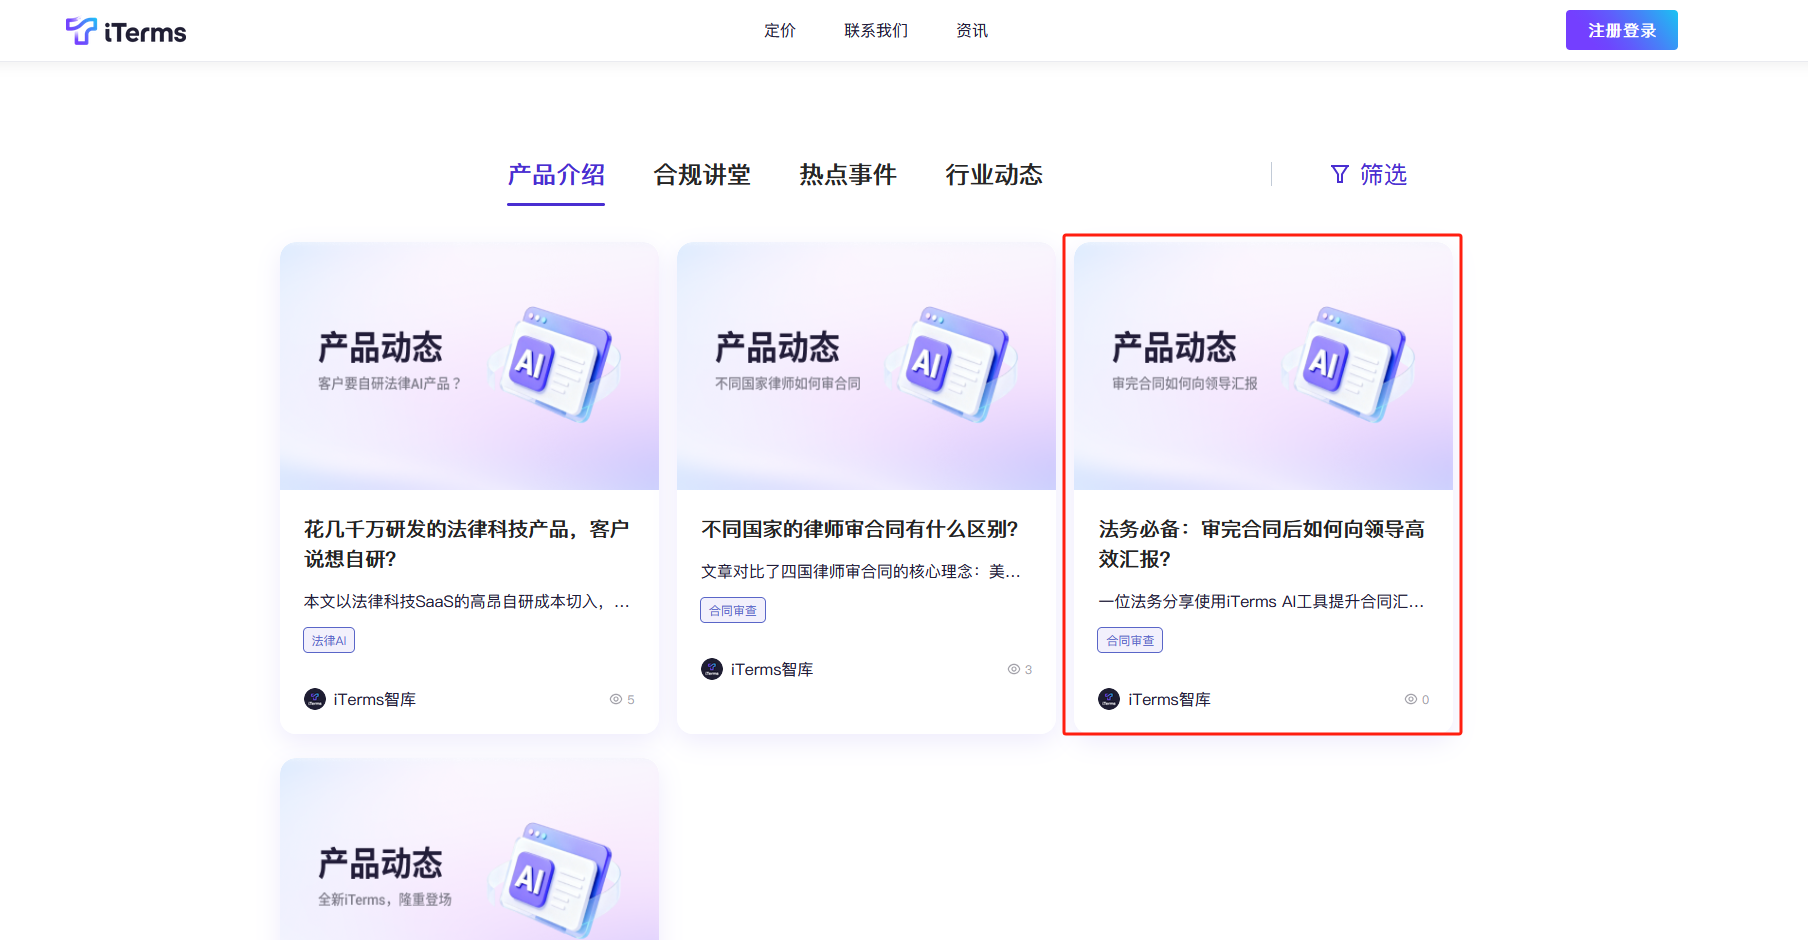Select the 产品介绍 tab
The height and width of the screenshot is (940, 1808).
point(556,175)
